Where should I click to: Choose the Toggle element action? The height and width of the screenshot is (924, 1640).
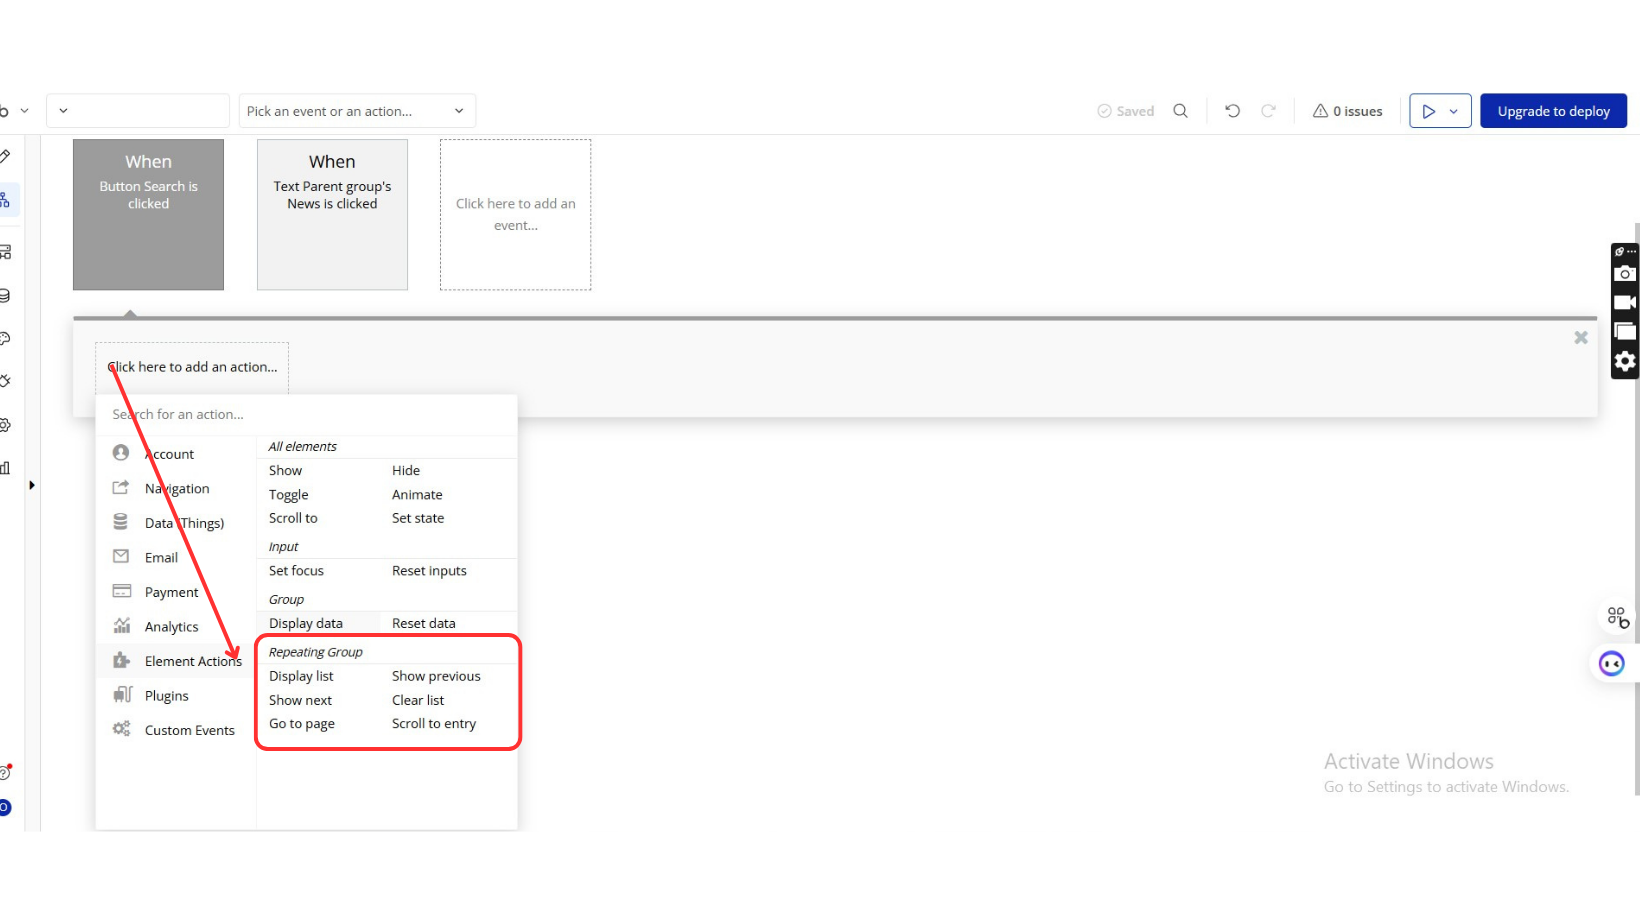tap(288, 494)
